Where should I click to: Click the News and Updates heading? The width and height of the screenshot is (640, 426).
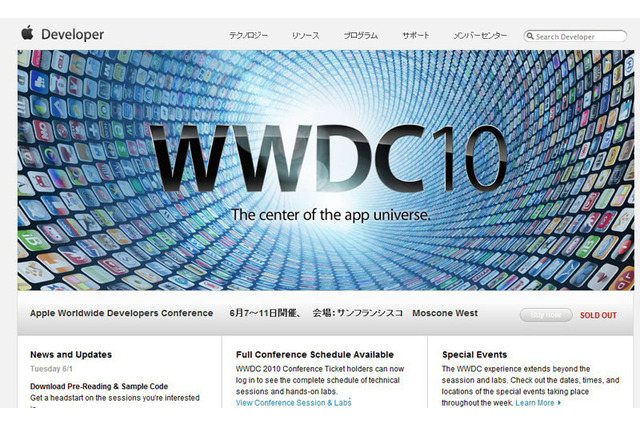click(x=71, y=355)
